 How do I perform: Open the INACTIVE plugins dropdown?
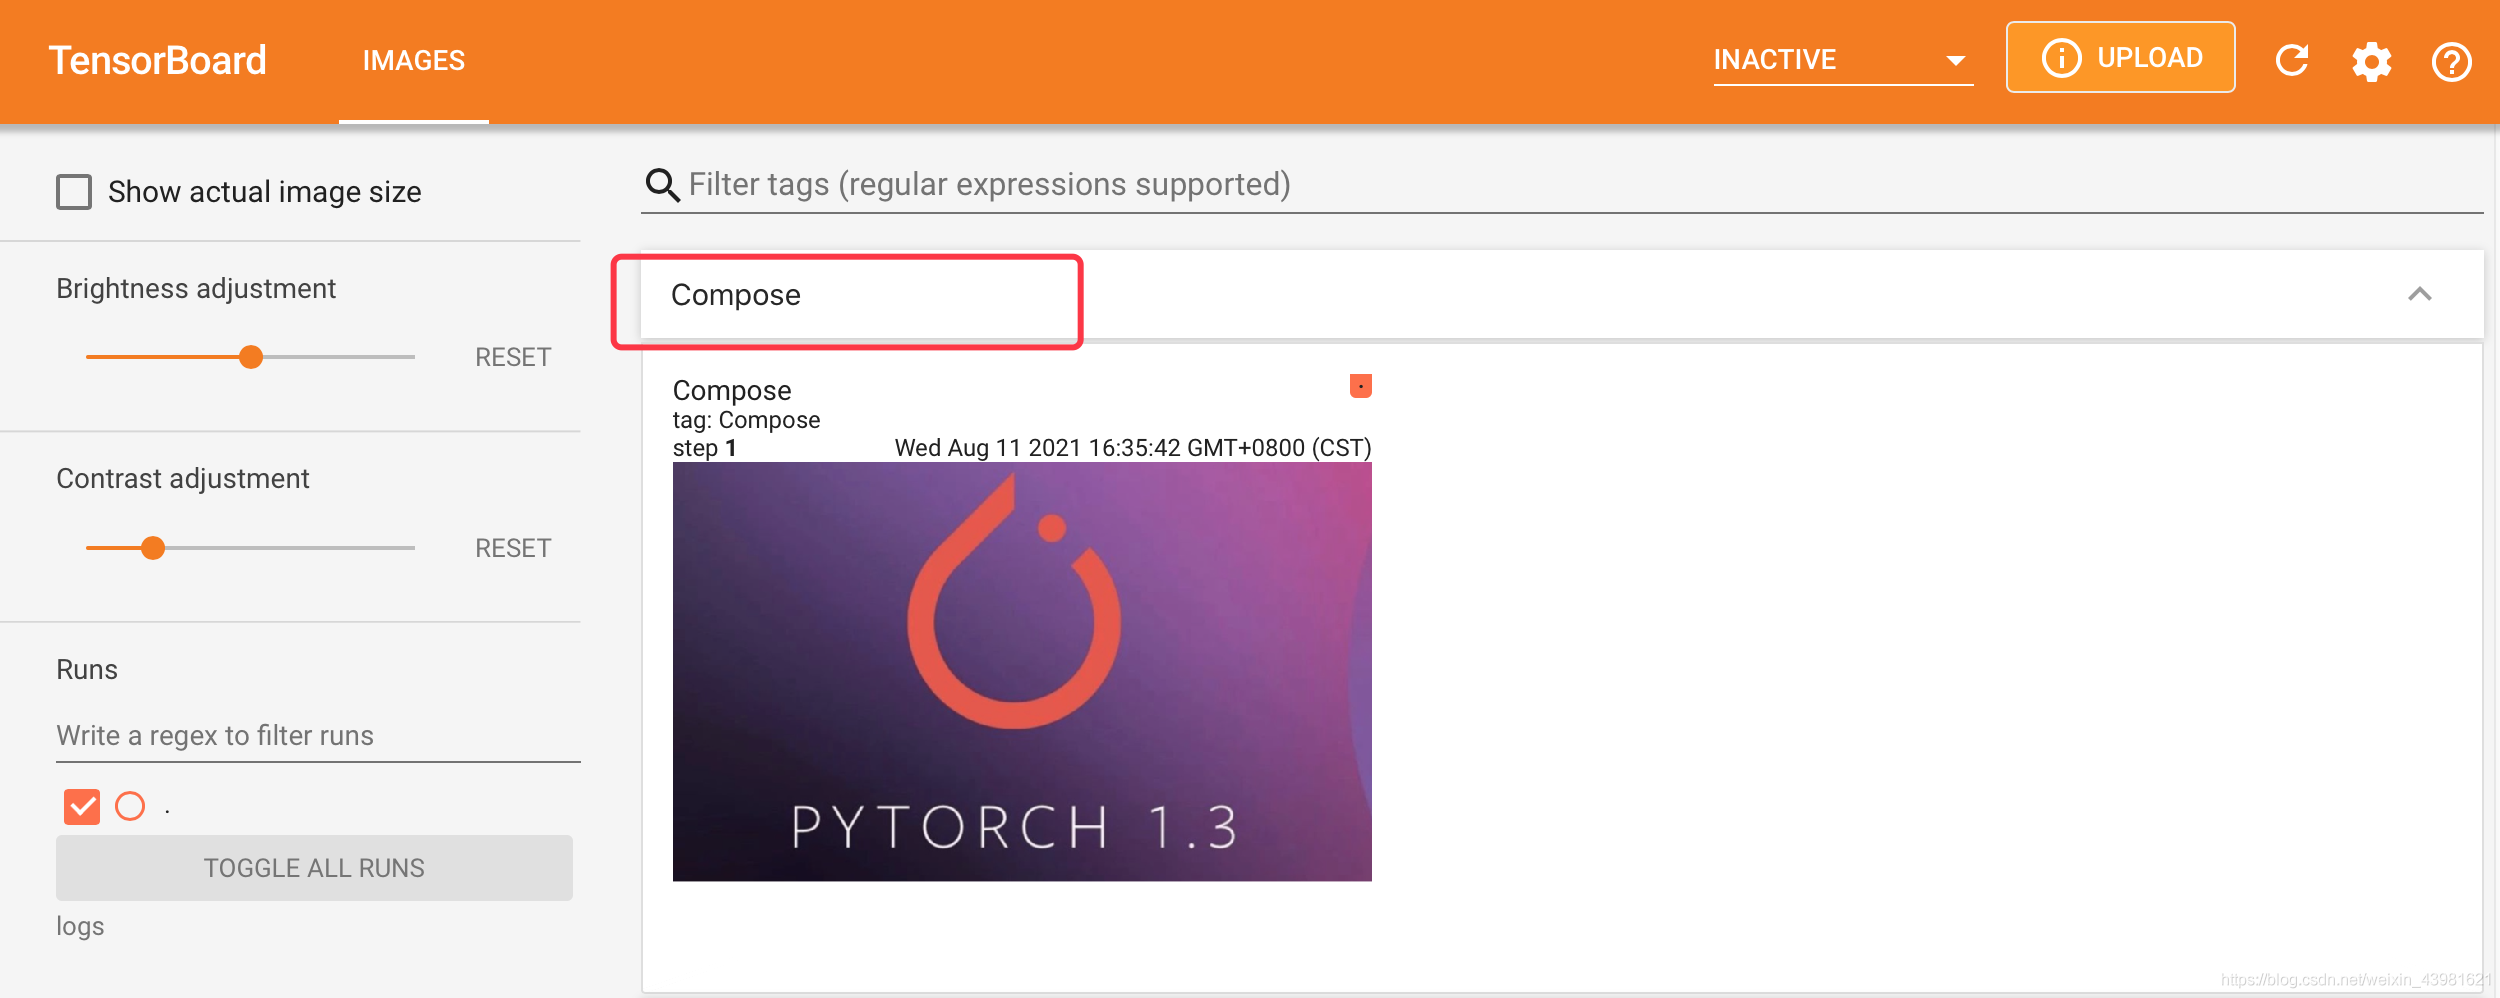pyautogui.click(x=1843, y=60)
